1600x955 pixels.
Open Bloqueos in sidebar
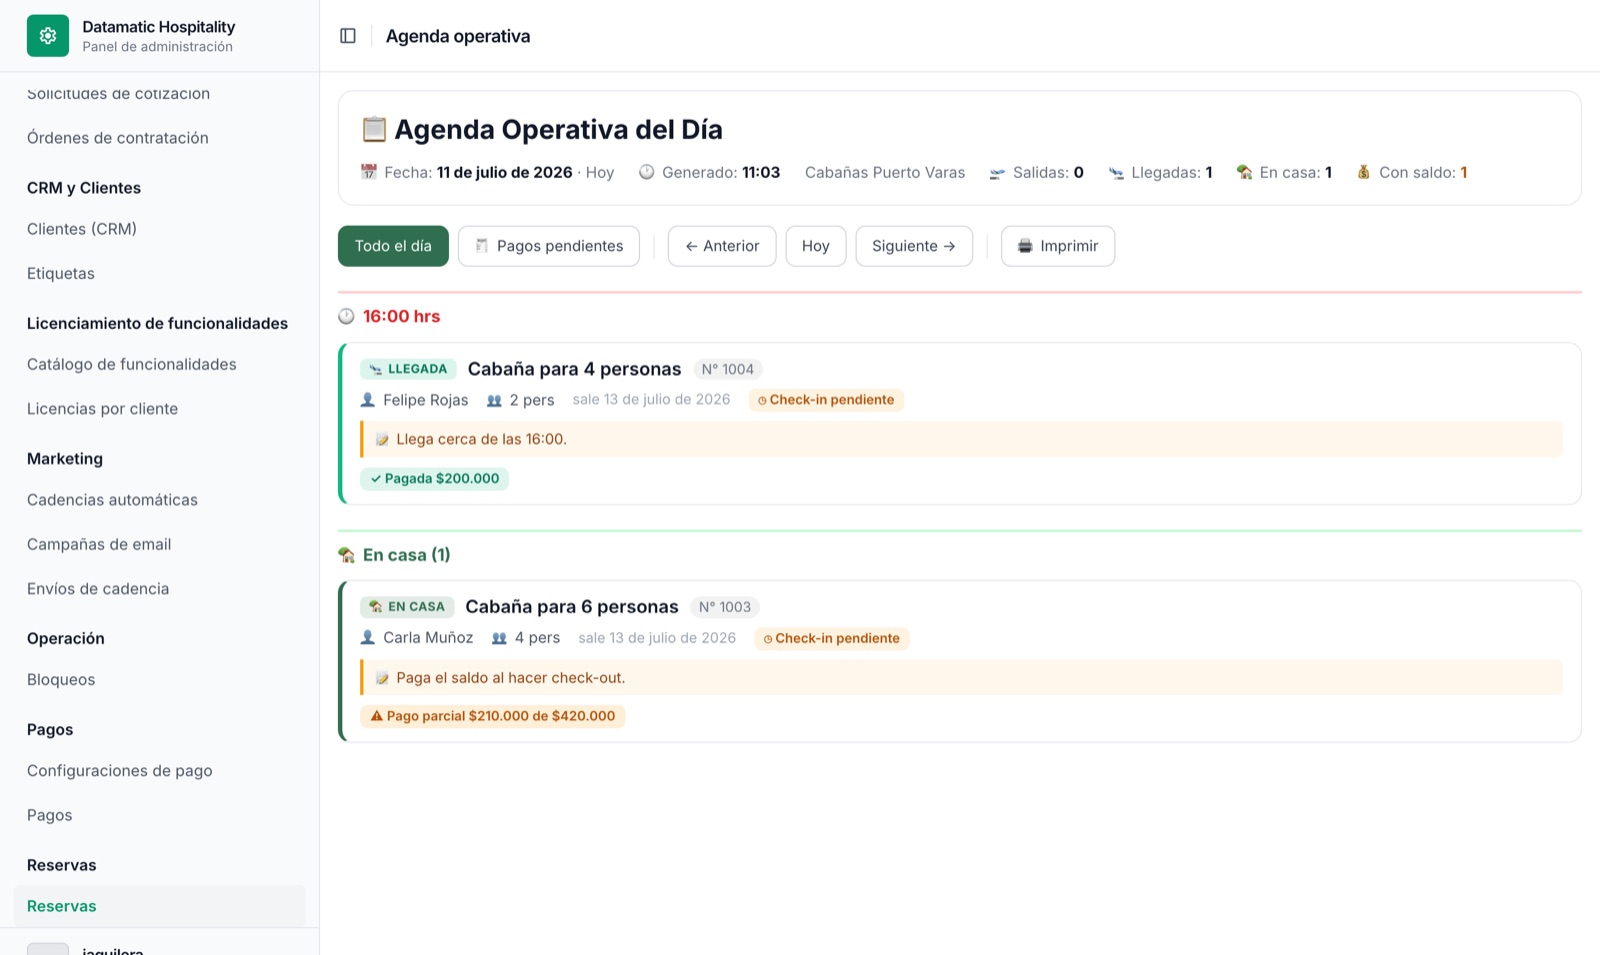point(61,680)
